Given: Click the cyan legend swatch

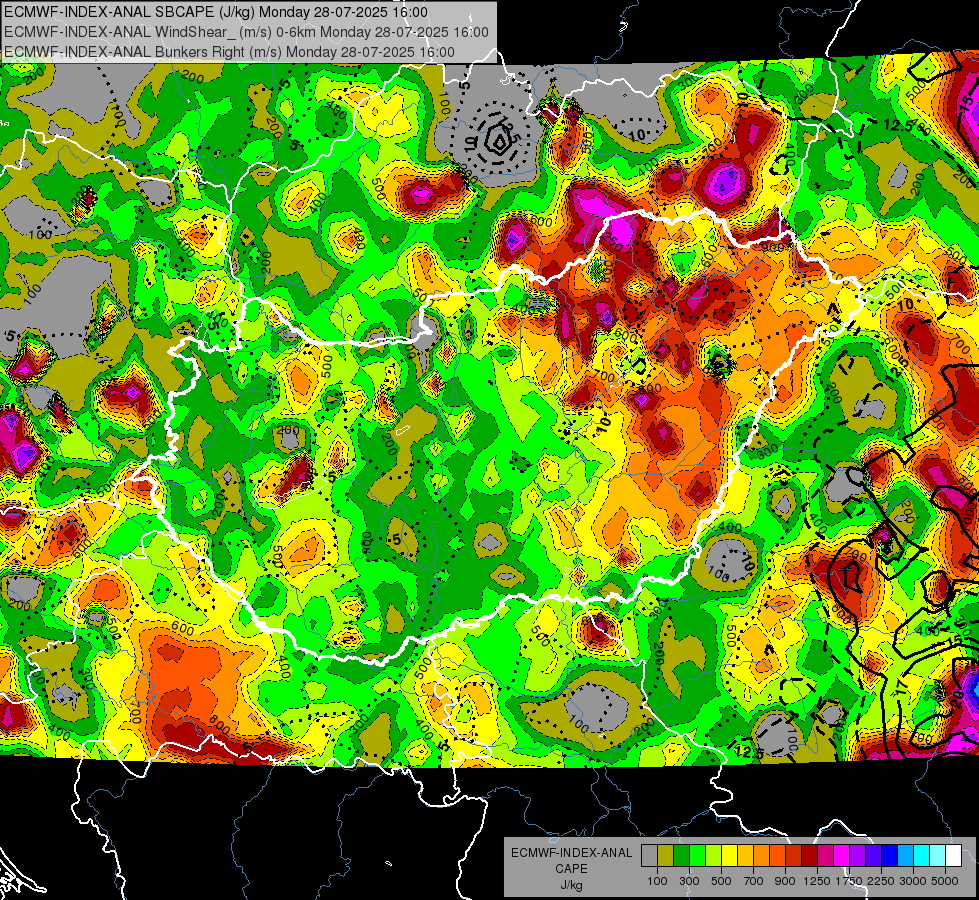Looking at the screenshot, I should point(922,856).
